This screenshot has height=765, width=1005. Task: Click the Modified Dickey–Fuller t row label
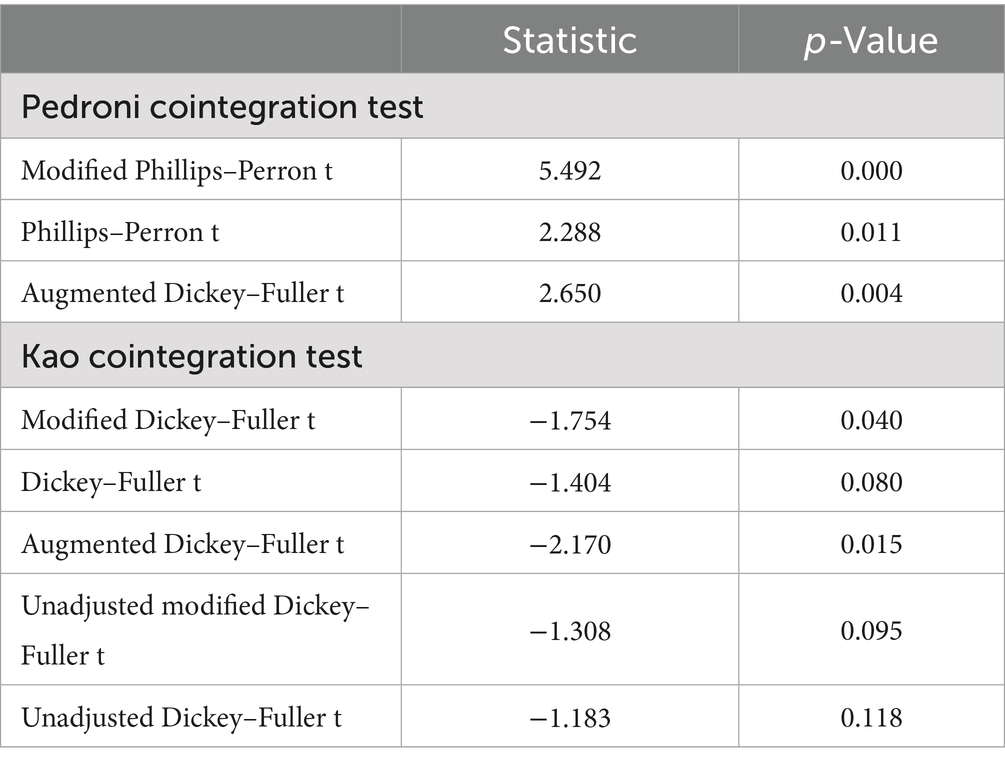tap(168, 420)
